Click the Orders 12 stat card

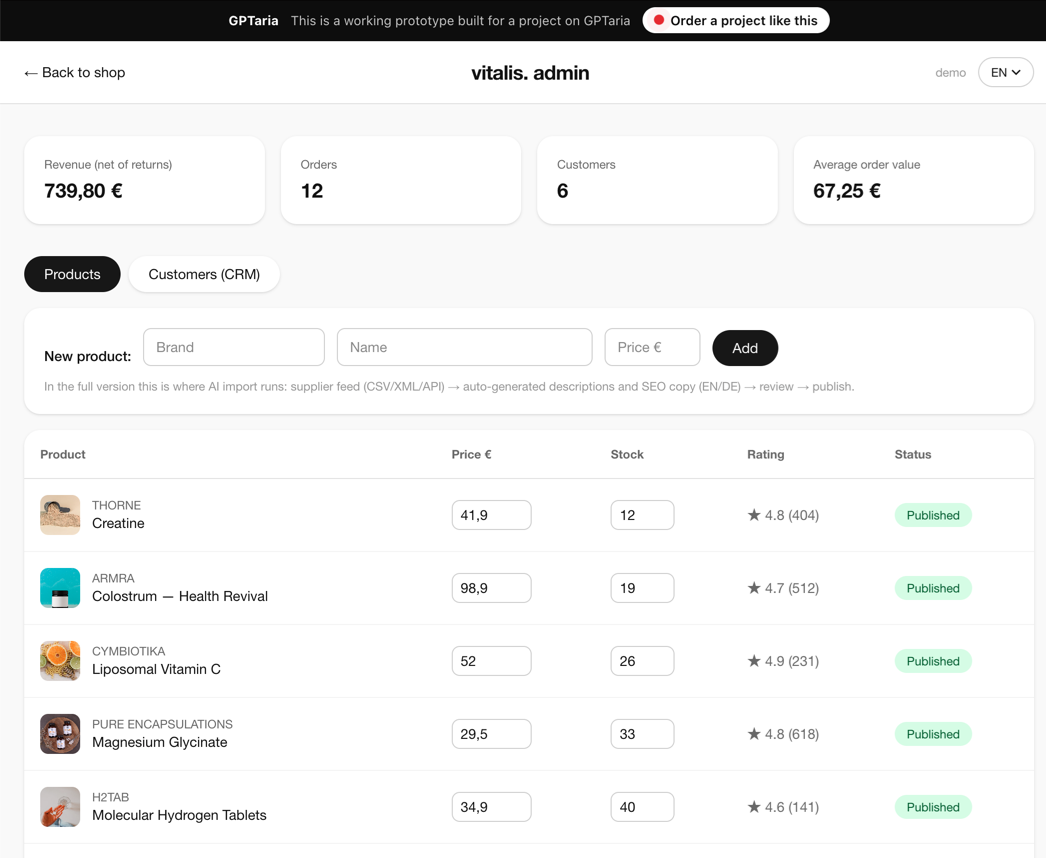pyautogui.click(x=401, y=180)
